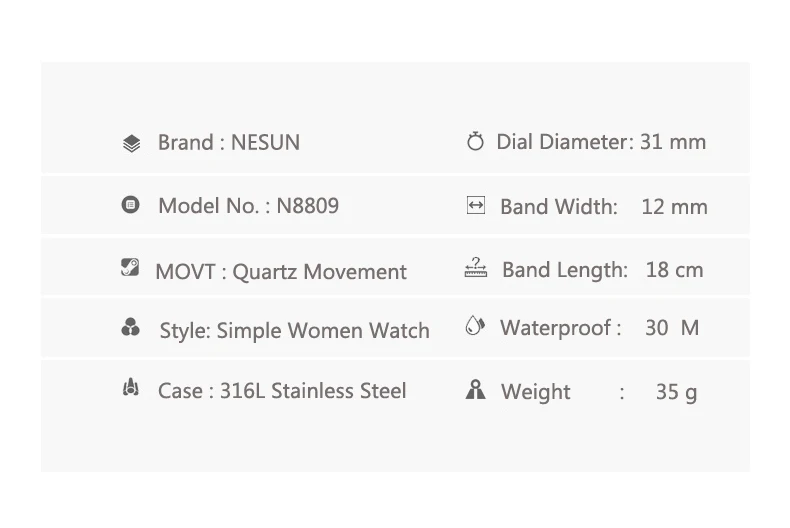Click the weight icon beside Weight
The width and height of the screenshot is (790, 528).
tap(476, 389)
